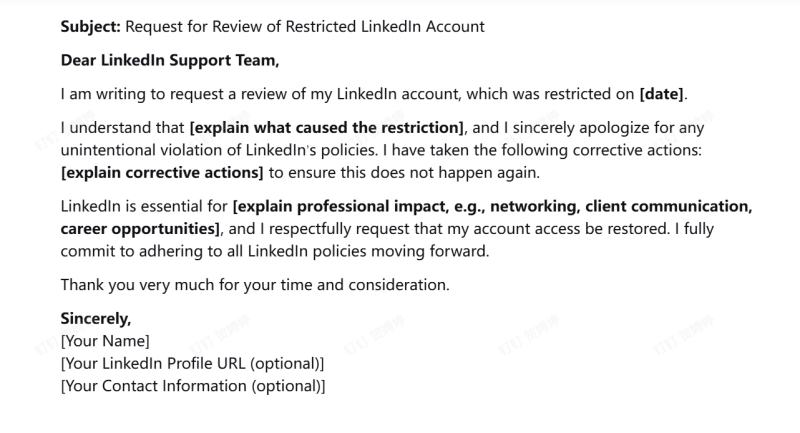
Task: Click the bold "Sincerely," sign-off
Action: 96,319
